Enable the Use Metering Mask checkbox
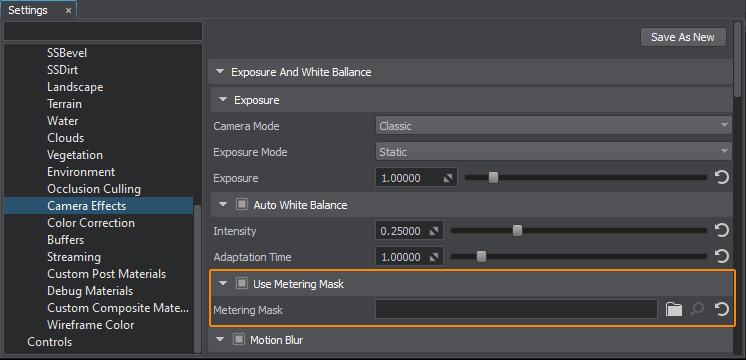This screenshot has width=746, height=360. (x=242, y=283)
